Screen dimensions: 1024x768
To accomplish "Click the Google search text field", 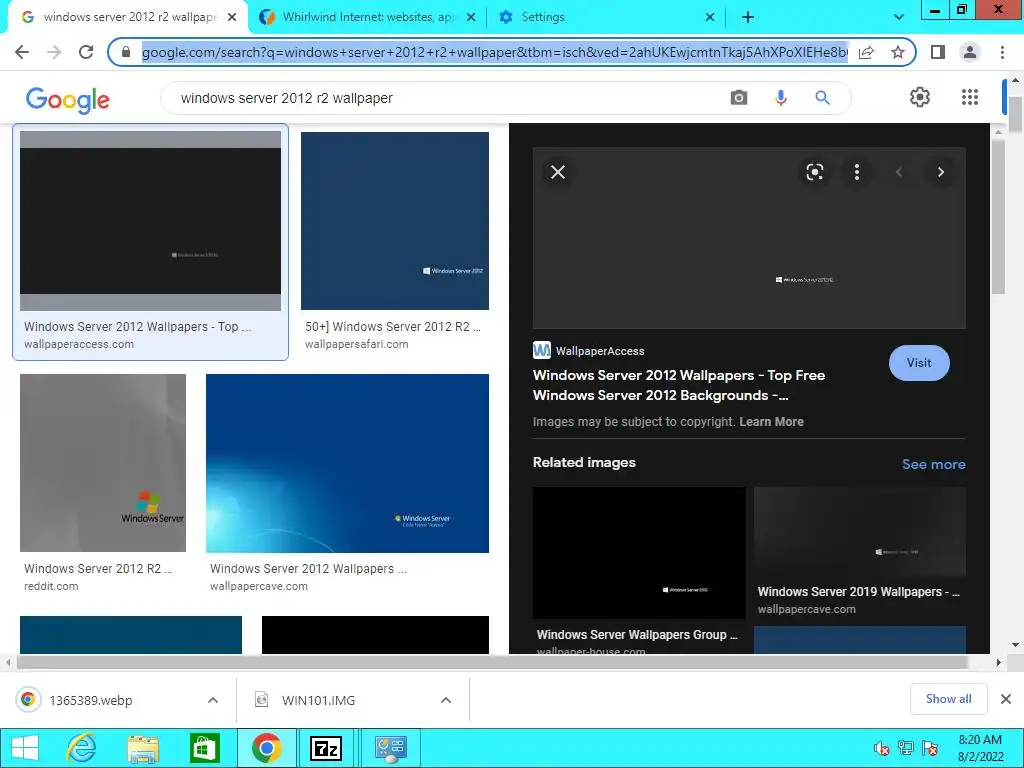I will [451, 98].
